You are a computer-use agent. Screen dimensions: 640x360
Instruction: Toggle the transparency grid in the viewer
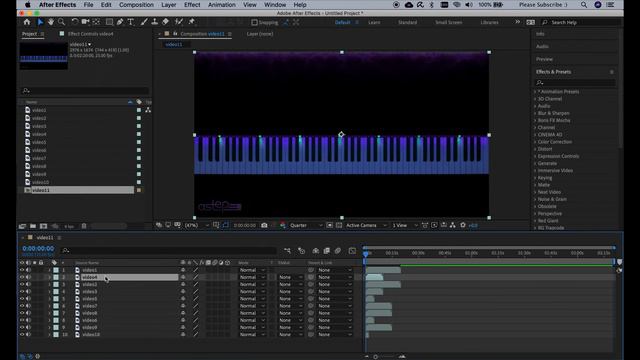[x=339, y=225]
